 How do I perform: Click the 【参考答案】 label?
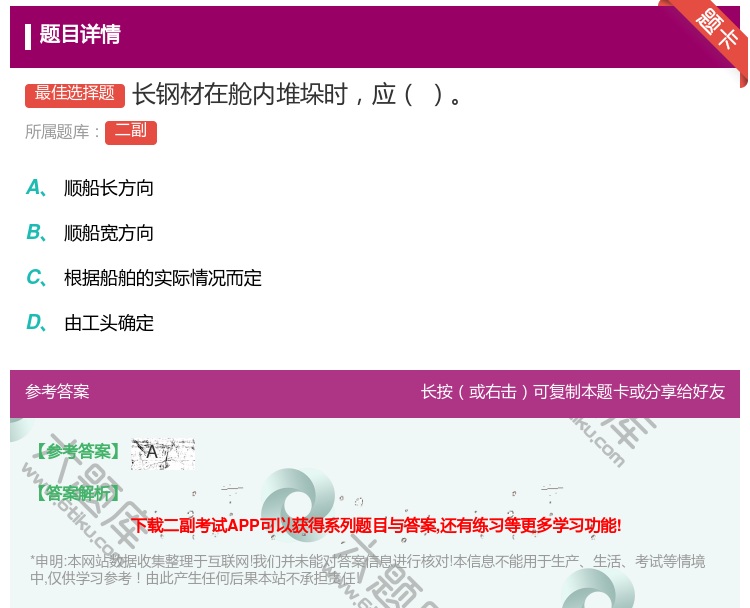[x=79, y=451]
